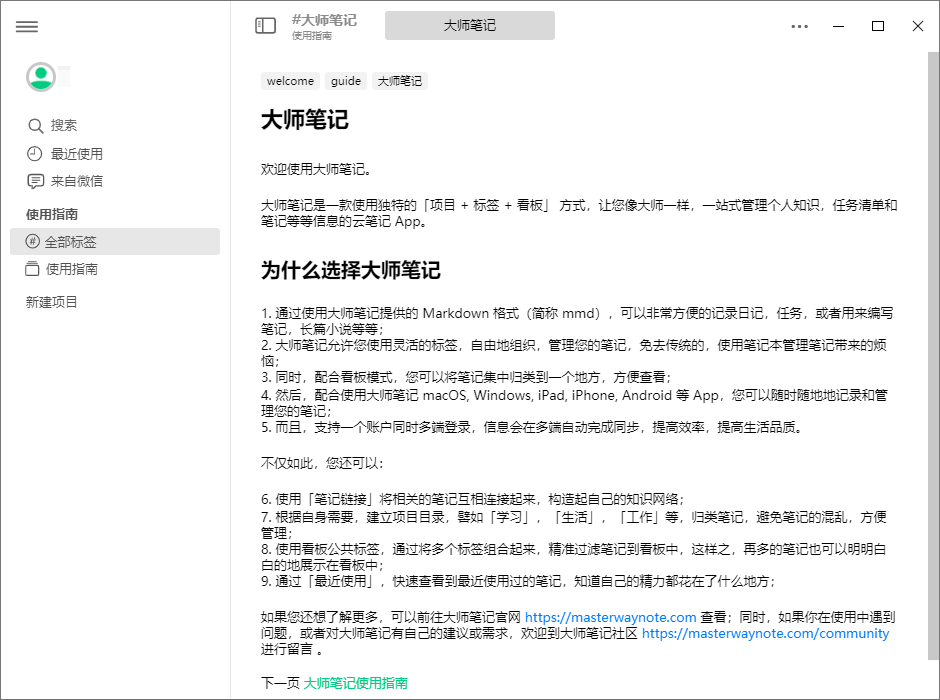Click the 大师笔记 tag chip

[x=400, y=81]
